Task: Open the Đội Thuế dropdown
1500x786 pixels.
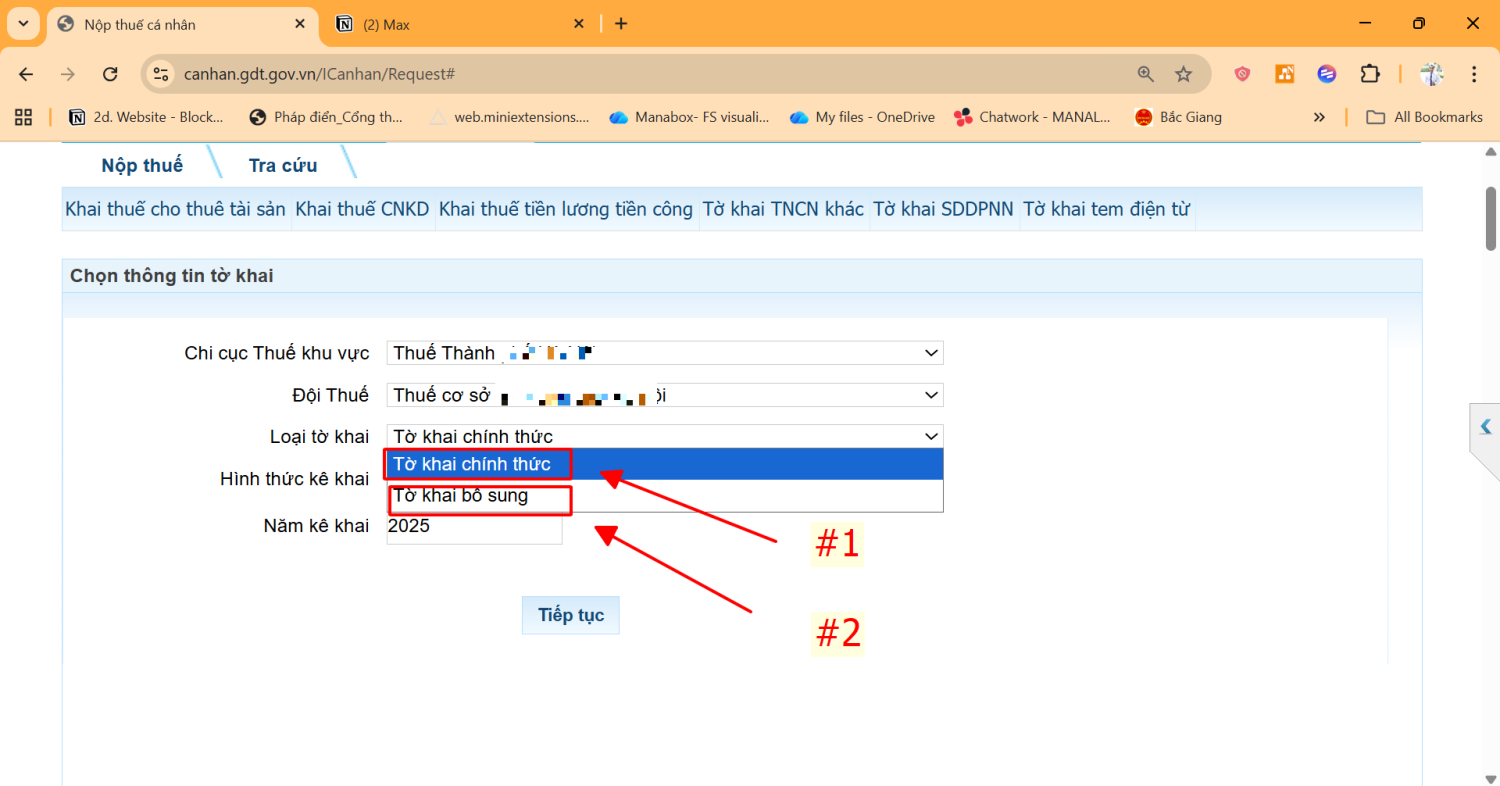Action: [x=664, y=395]
